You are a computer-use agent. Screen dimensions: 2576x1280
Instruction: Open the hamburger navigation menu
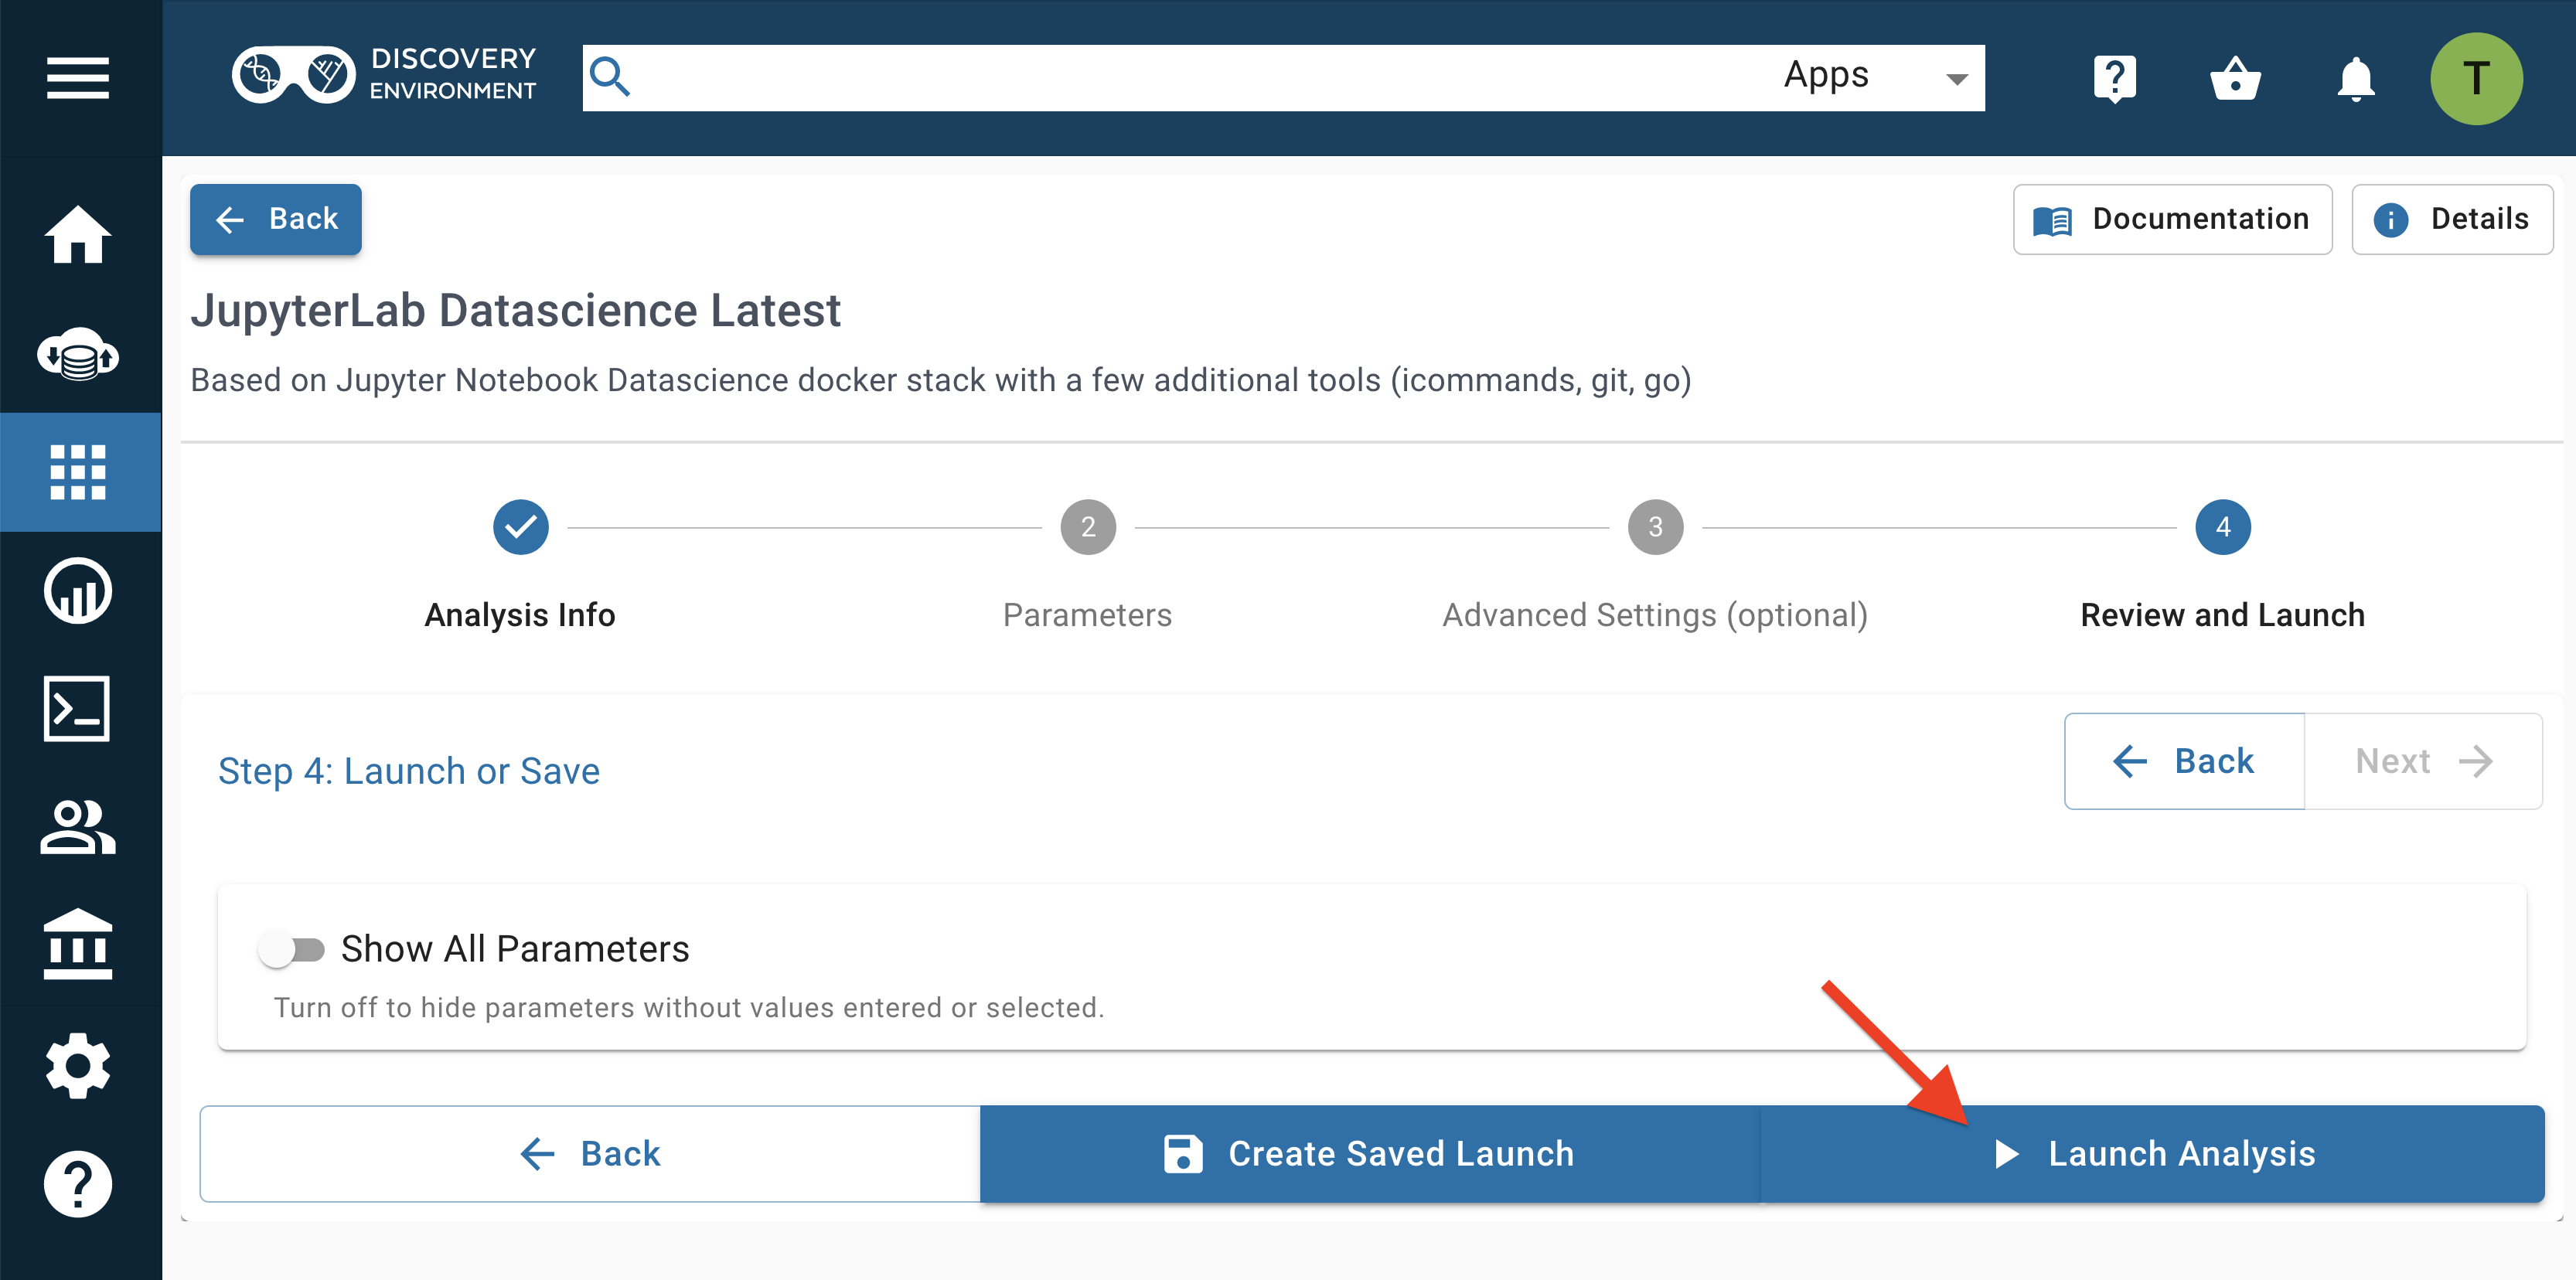pos(77,78)
